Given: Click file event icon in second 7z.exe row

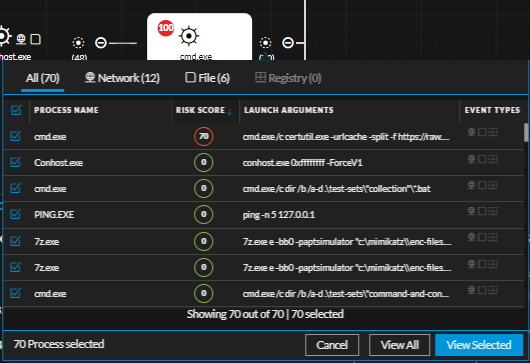Looking at the screenshot, I should coord(482,264).
